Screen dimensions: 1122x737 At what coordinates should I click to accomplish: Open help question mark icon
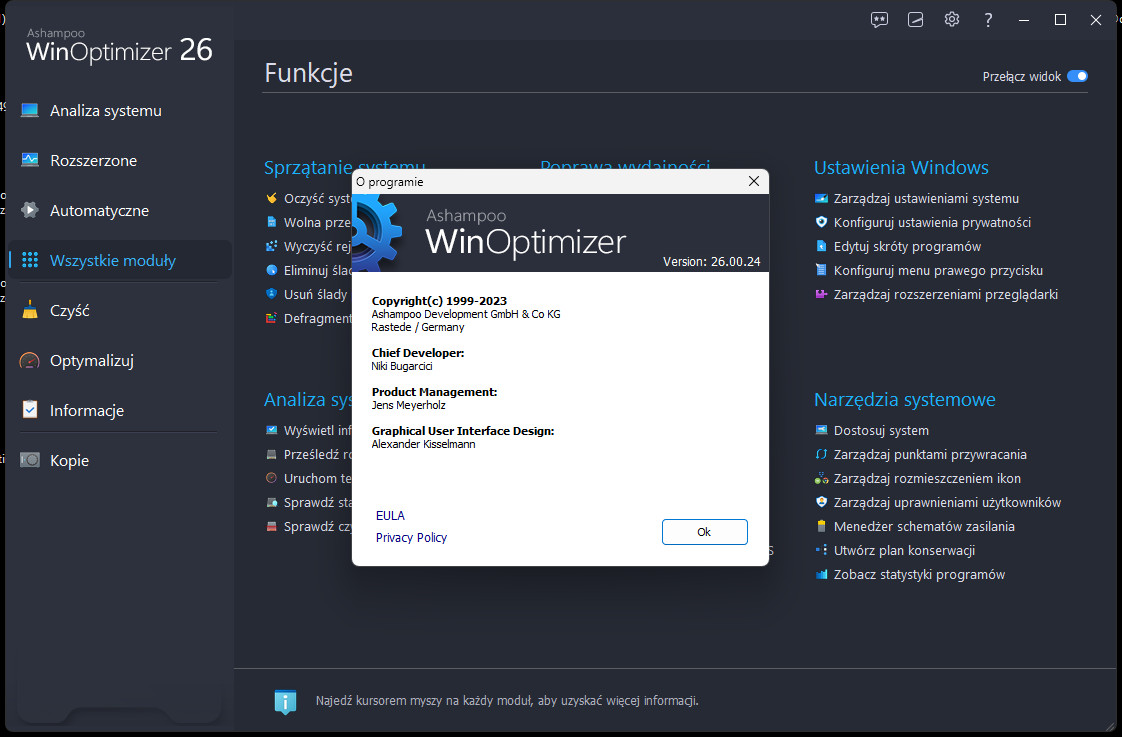tap(988, 20)
